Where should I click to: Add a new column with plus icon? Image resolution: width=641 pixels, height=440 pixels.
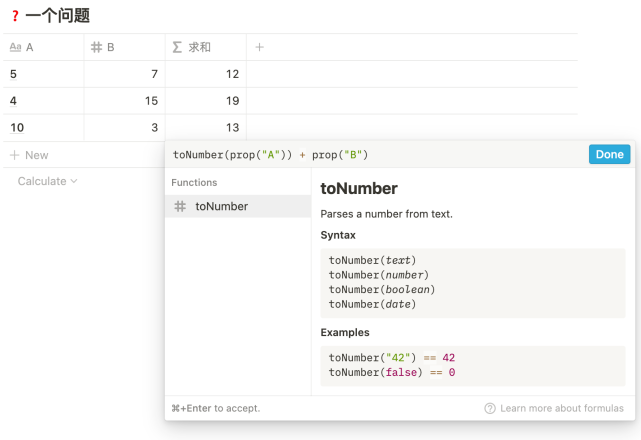(259, 47)
